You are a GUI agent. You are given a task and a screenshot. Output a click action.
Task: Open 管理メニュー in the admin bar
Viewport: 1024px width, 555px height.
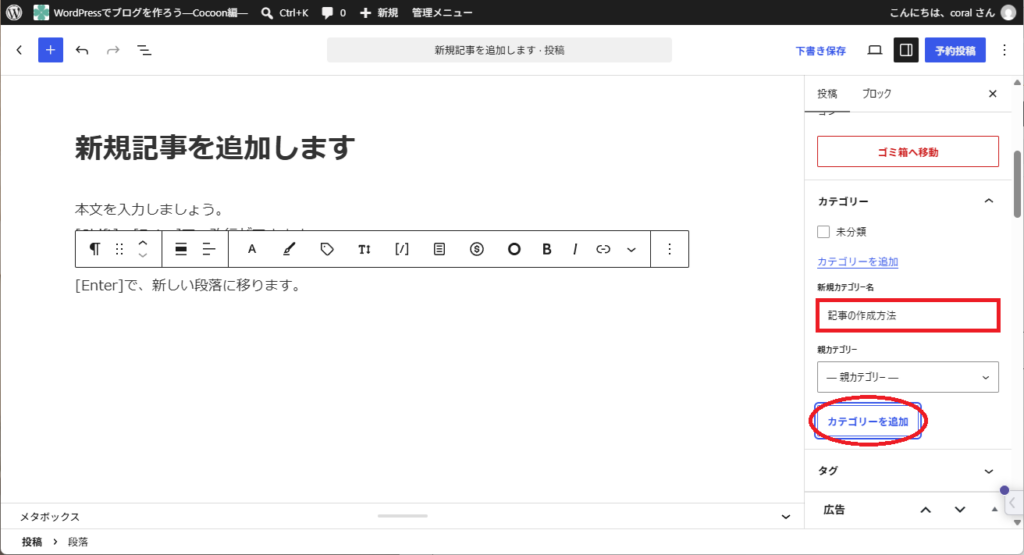[x=442, y=12]
